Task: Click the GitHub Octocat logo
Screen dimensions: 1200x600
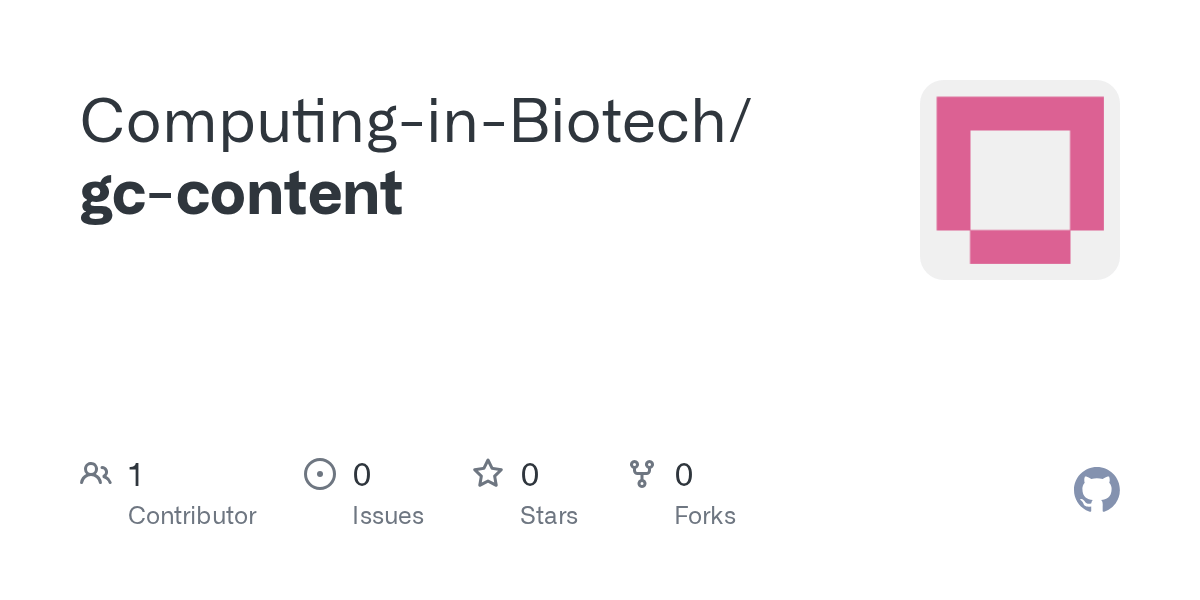Action: [x=1097, y=490]
